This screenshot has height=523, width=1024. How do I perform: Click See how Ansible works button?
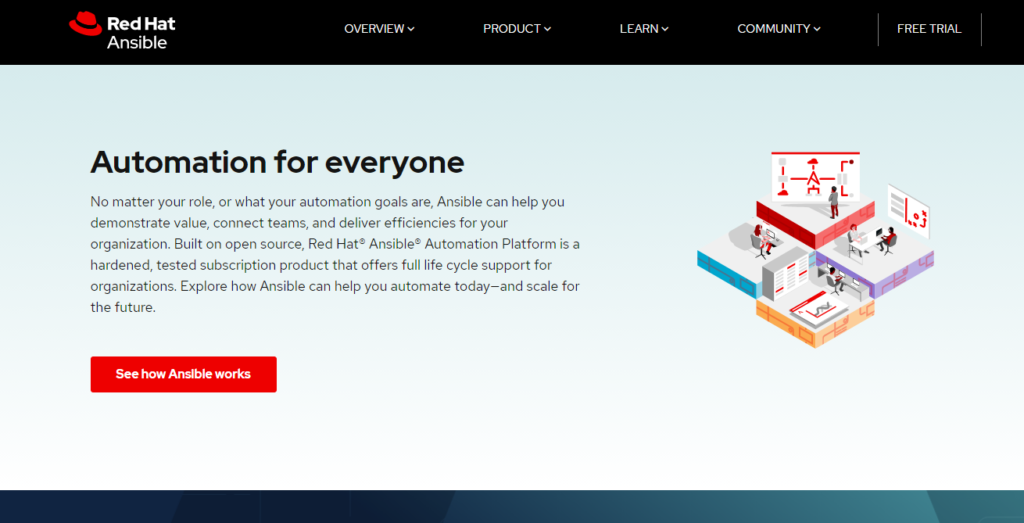(x=184, y=374)
